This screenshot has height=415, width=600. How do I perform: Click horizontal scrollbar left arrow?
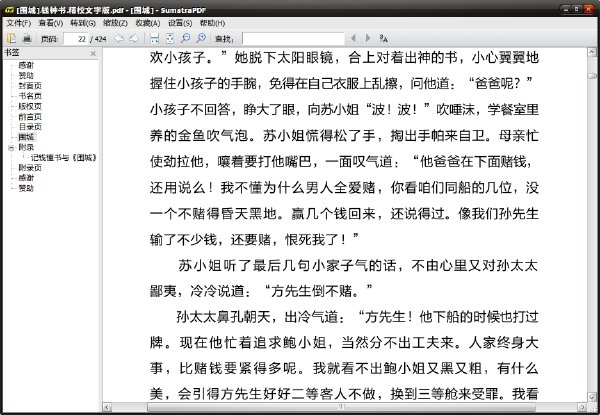(108, 407)
